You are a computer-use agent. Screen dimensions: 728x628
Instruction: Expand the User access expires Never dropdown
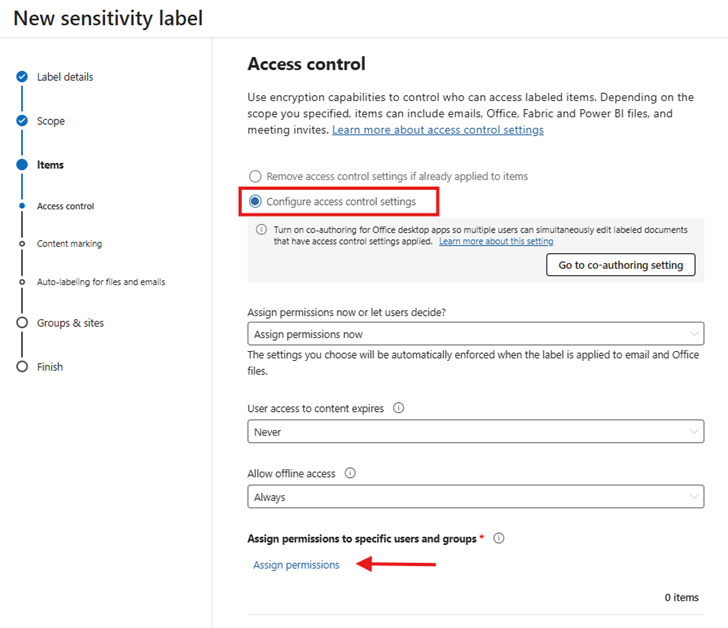(475, 432)
